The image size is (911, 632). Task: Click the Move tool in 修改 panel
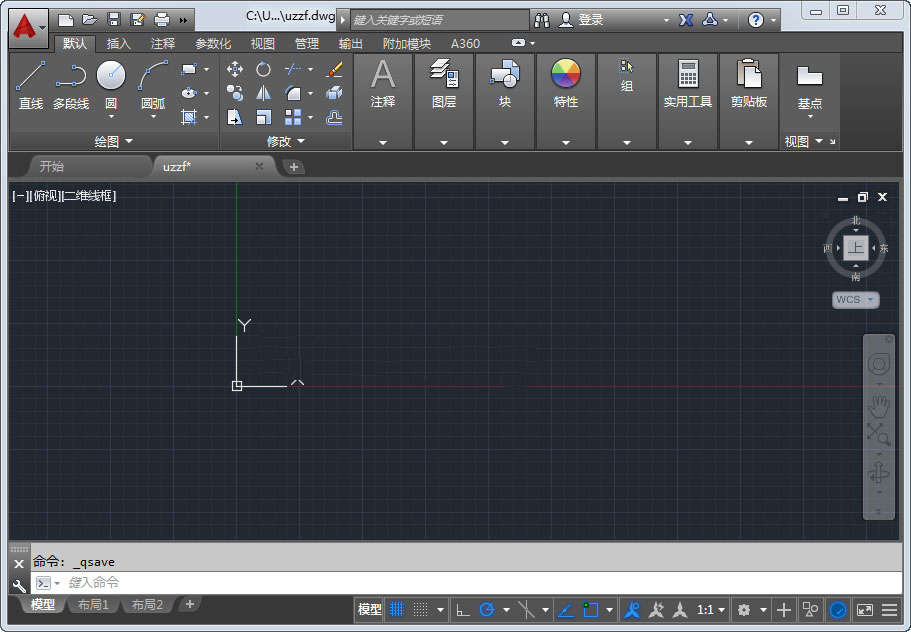235,69
